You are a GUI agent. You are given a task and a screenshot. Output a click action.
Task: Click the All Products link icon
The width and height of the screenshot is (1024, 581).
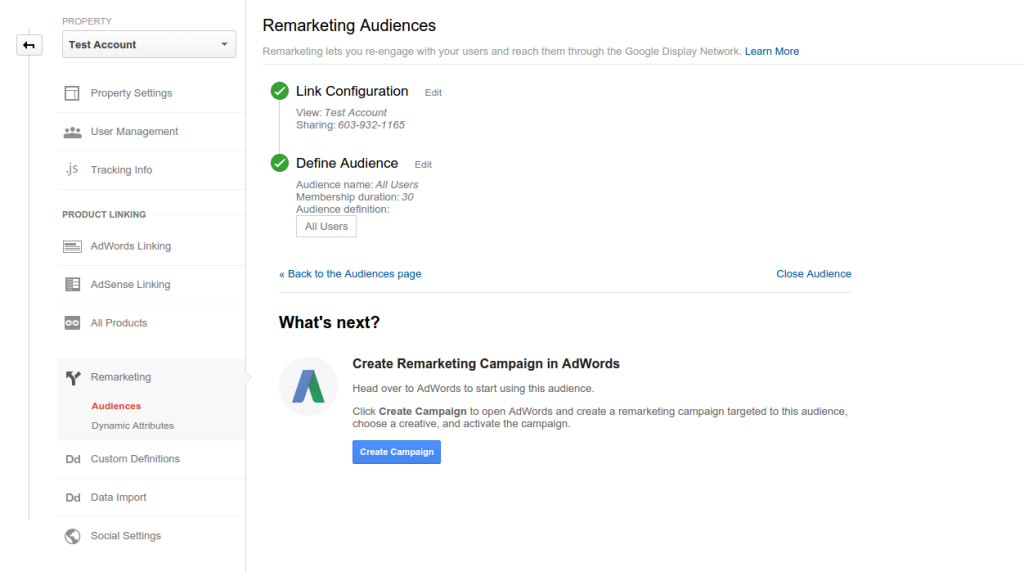(72, 323)
